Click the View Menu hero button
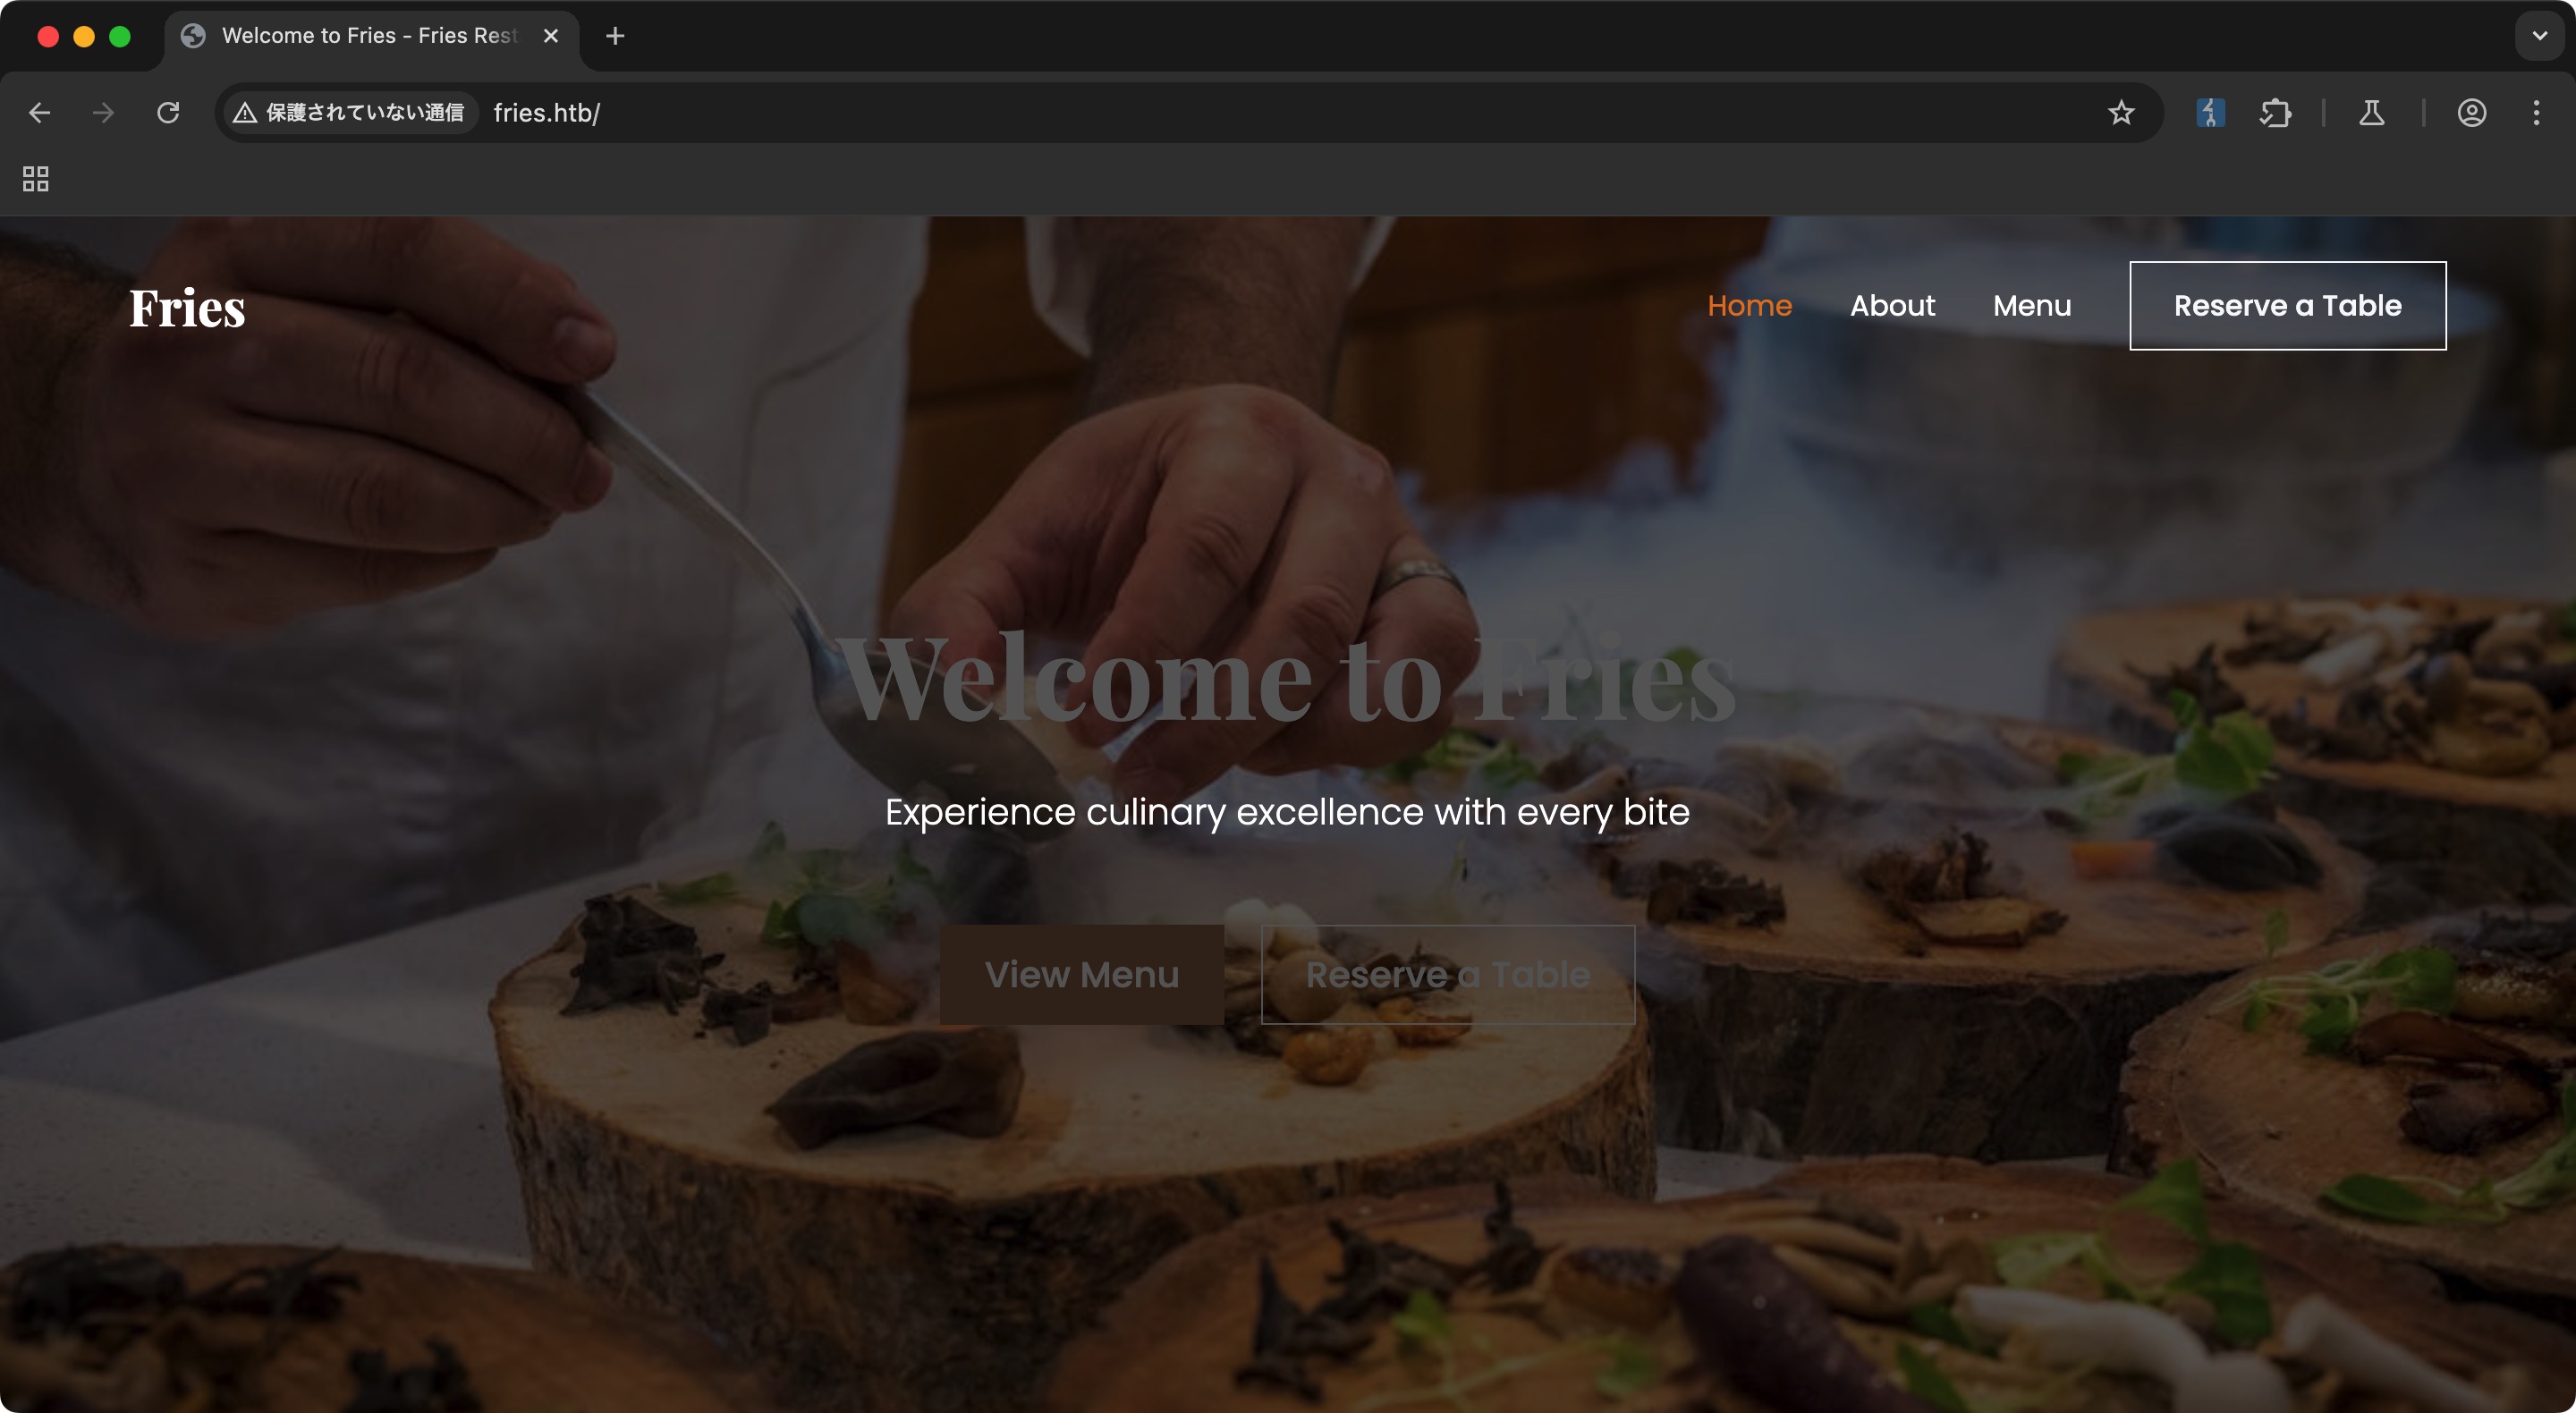Image resolution: width=2576 pixels, height=1413 pixels. (x=1082, y=974)
